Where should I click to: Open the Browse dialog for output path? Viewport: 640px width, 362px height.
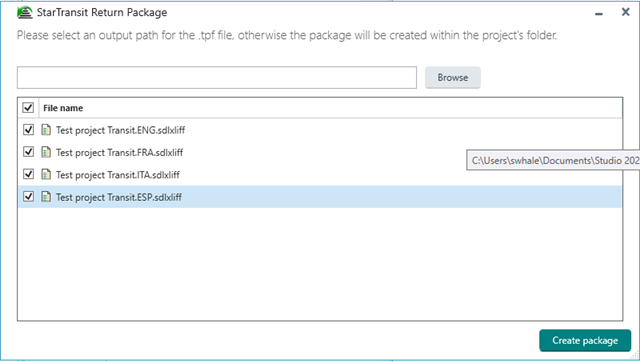tap(453, 78)
